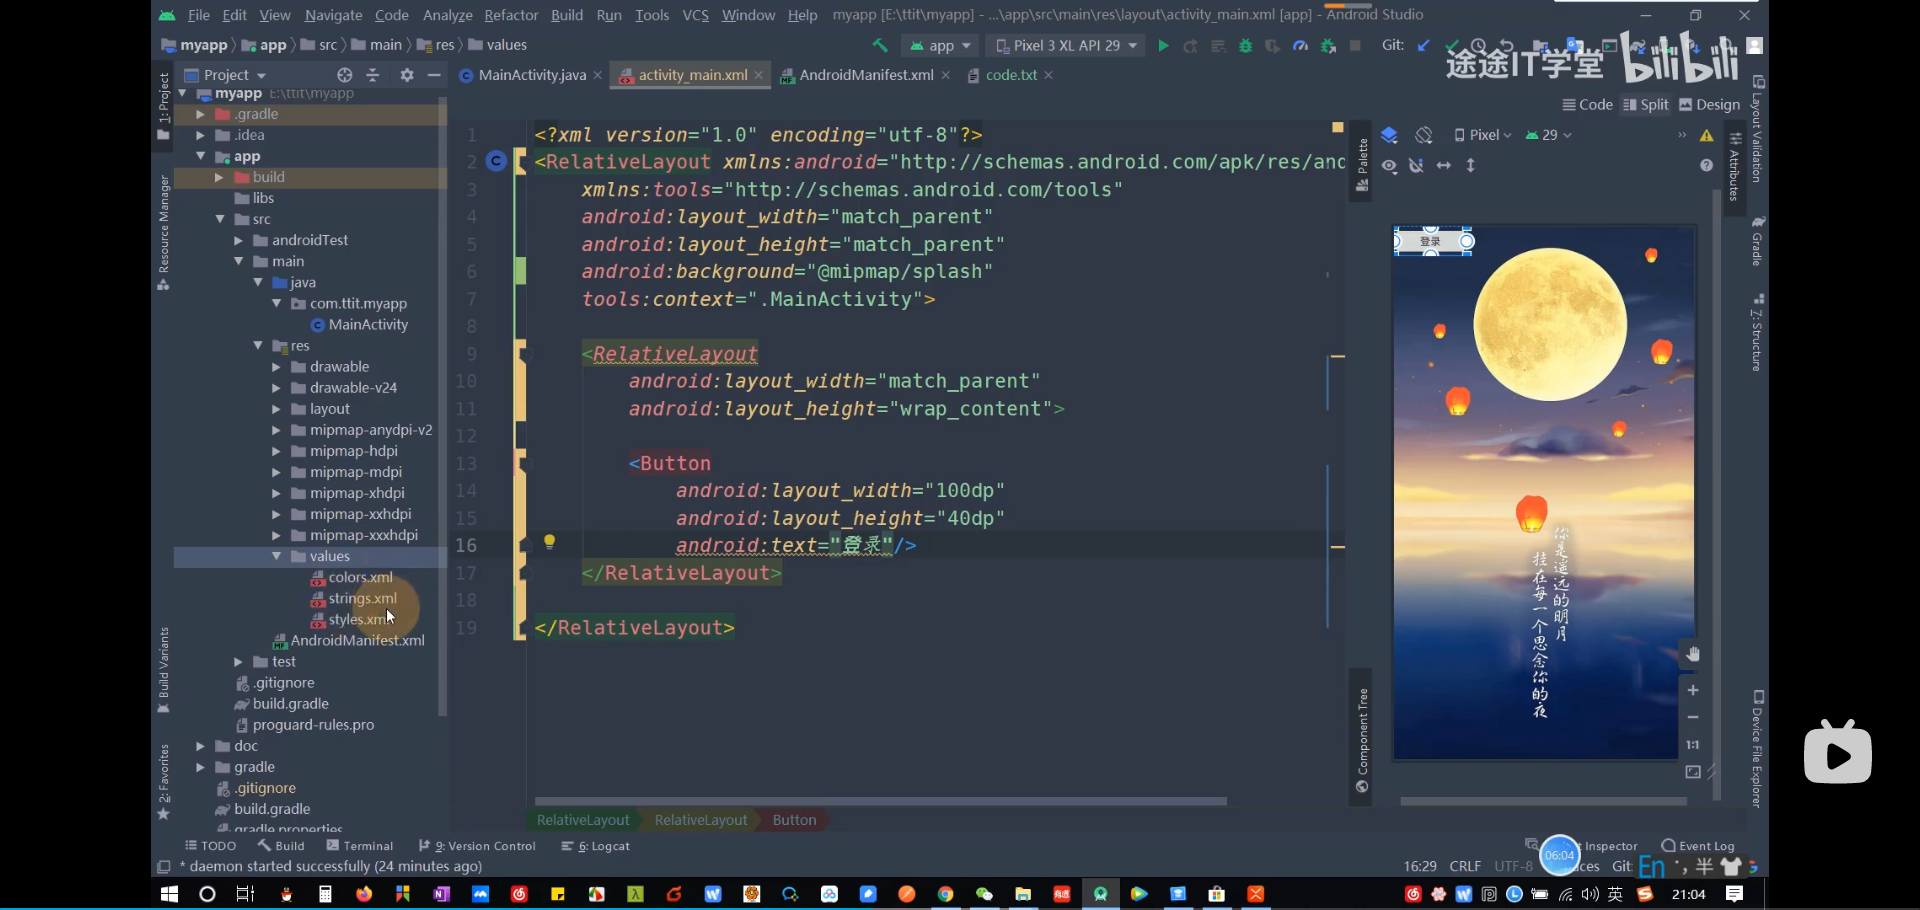Expand the layout folder

[x=277, y=409]
